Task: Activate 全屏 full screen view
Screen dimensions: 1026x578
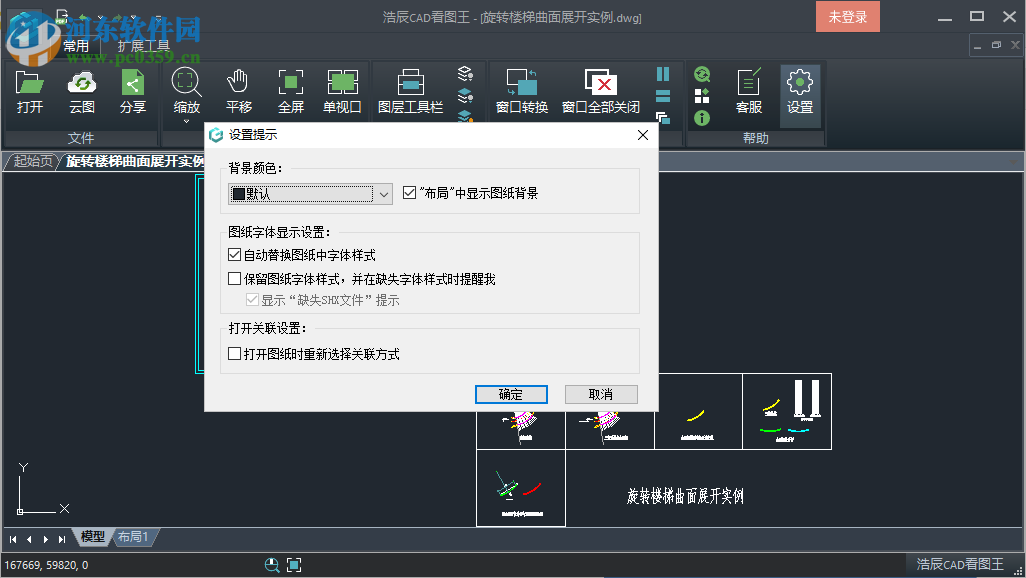Action: 291,90
